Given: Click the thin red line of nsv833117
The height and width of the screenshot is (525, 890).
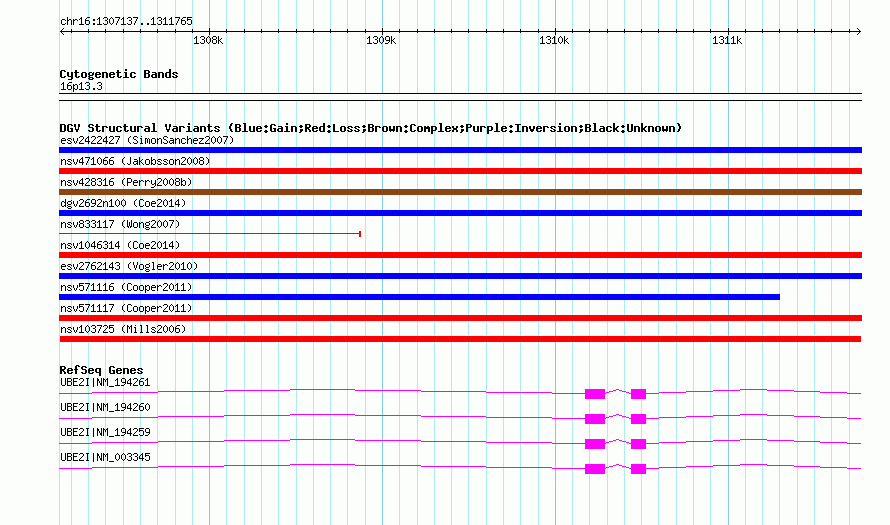Looking at the screenshot, I should pyautogui.click(x=210, y=234).
